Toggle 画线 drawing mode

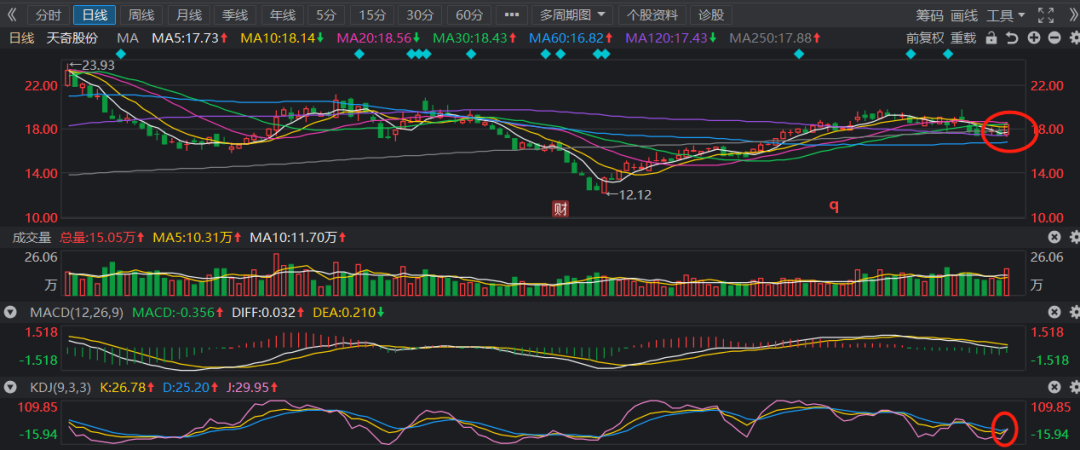964,15
